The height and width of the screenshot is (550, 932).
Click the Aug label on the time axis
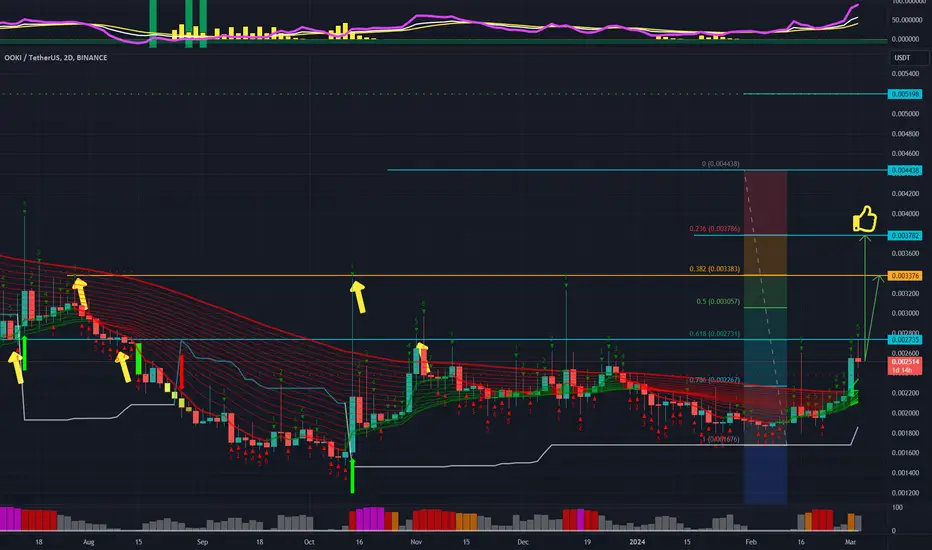point(89,542)
